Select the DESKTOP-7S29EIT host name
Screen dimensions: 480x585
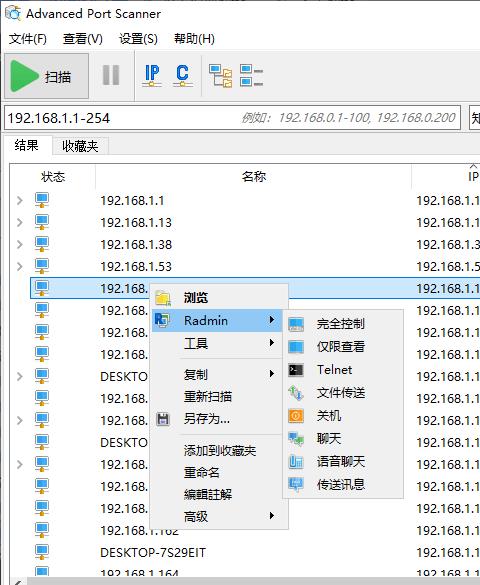153,553
